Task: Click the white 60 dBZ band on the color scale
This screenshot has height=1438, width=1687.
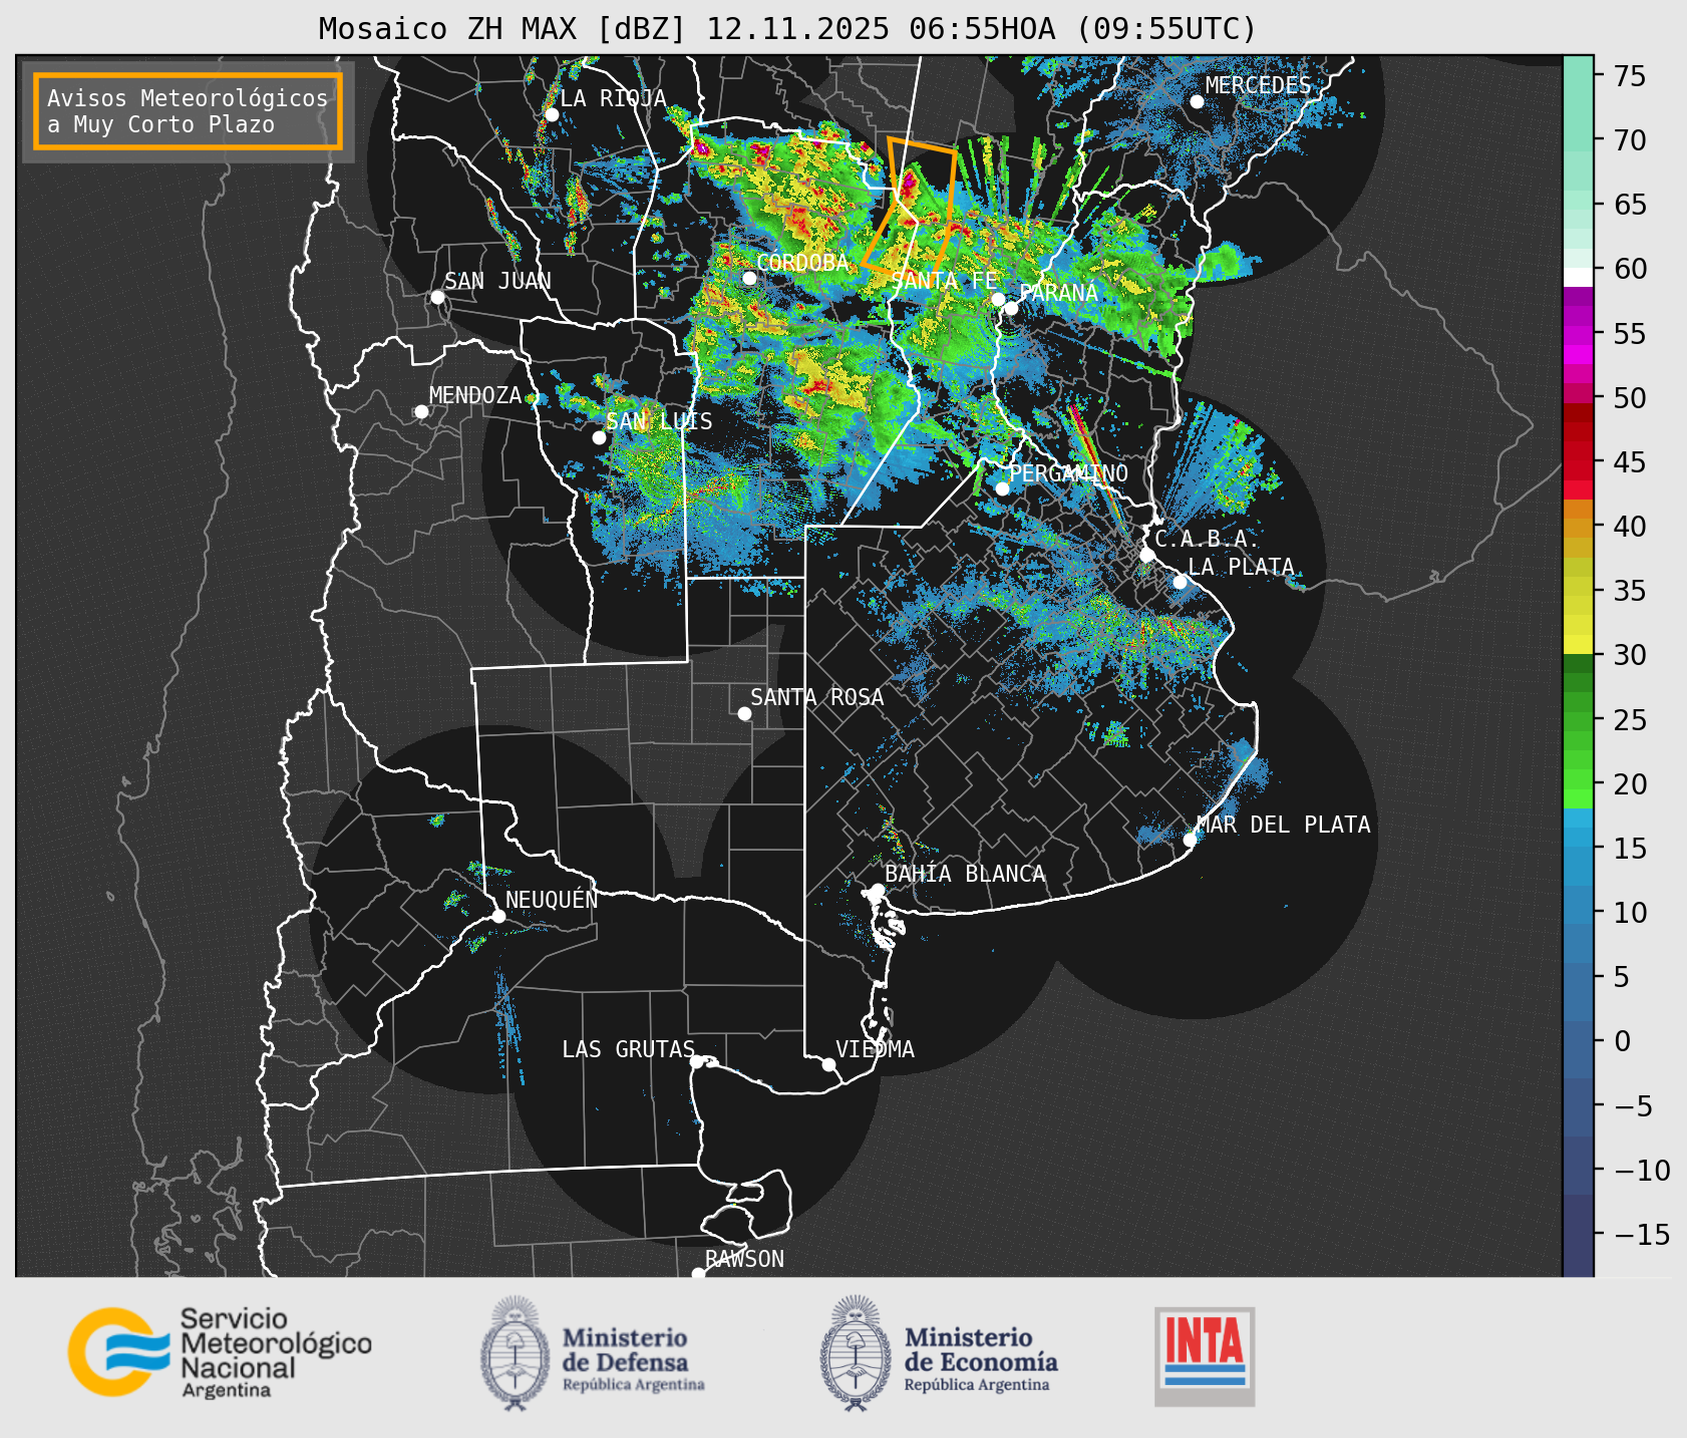Action: click(1578, 277)
